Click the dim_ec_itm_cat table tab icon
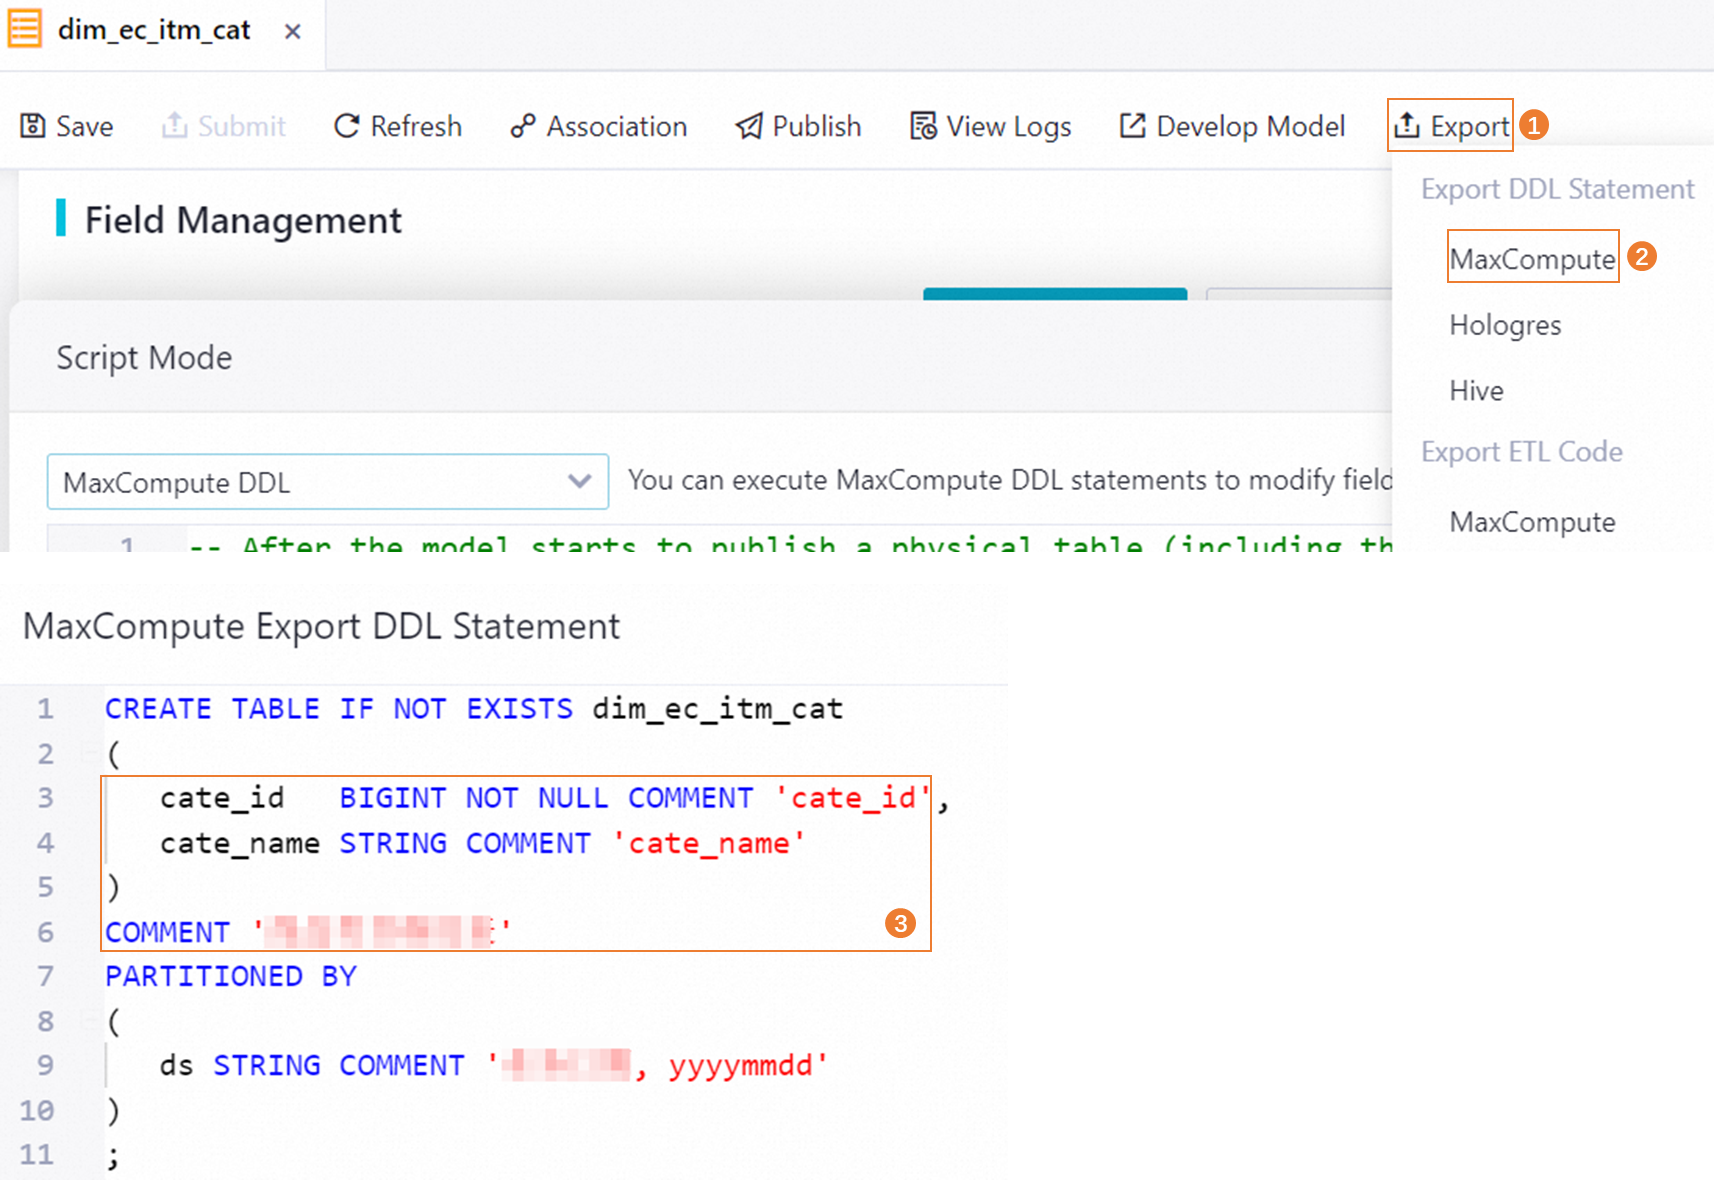This screenshot has height=1180, width=1714. pyautogui.click(x=25, y=29)
